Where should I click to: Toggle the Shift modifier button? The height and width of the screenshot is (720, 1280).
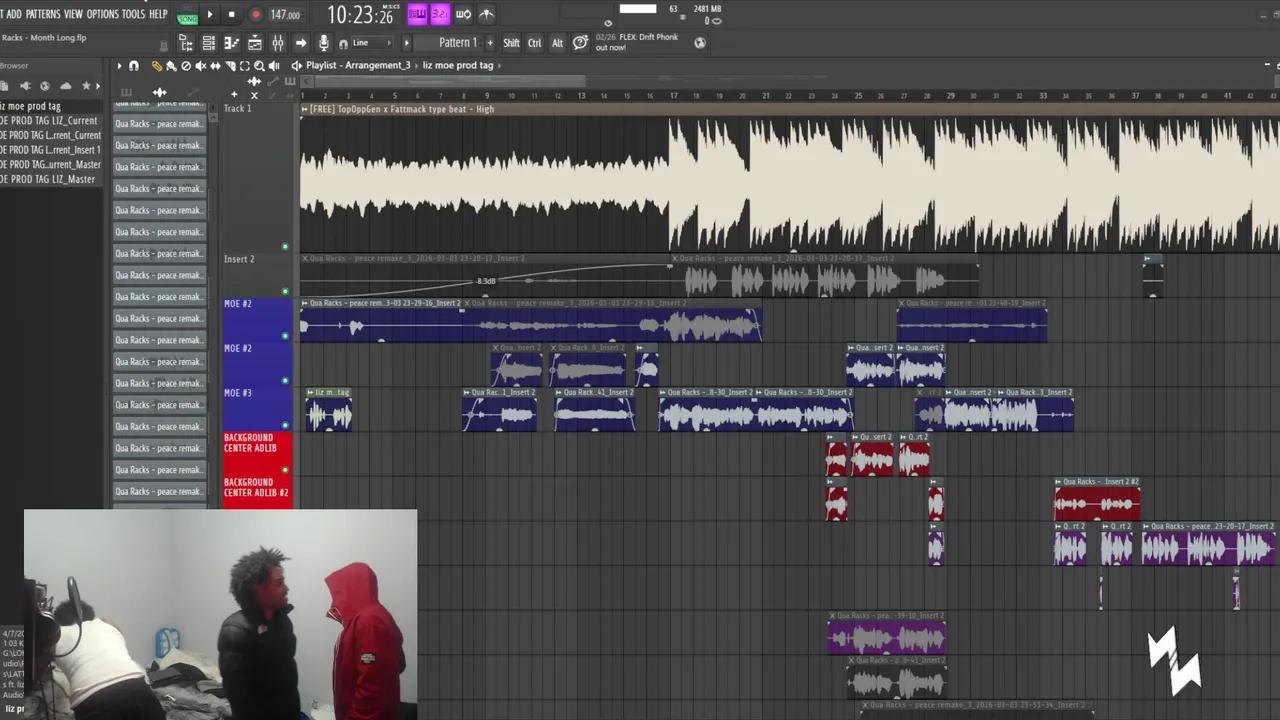point(511,43)
